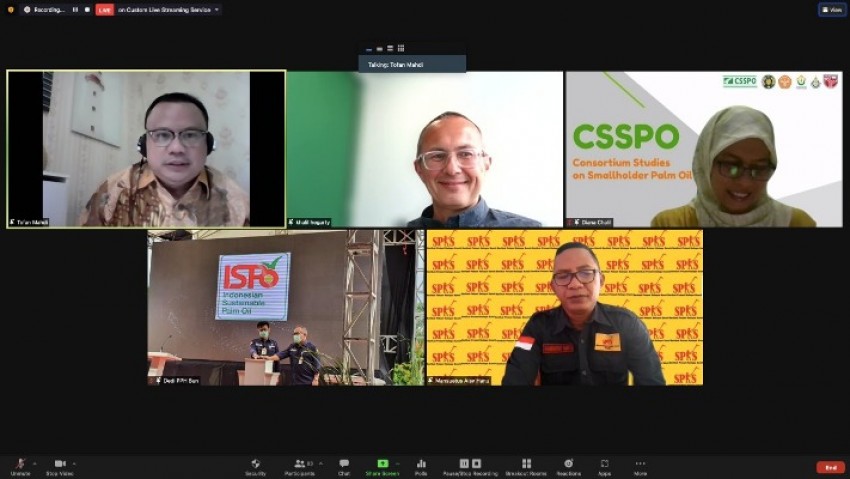Expand the Custom Live Streaming Service dropdown
850x479 pixels.
217,10
